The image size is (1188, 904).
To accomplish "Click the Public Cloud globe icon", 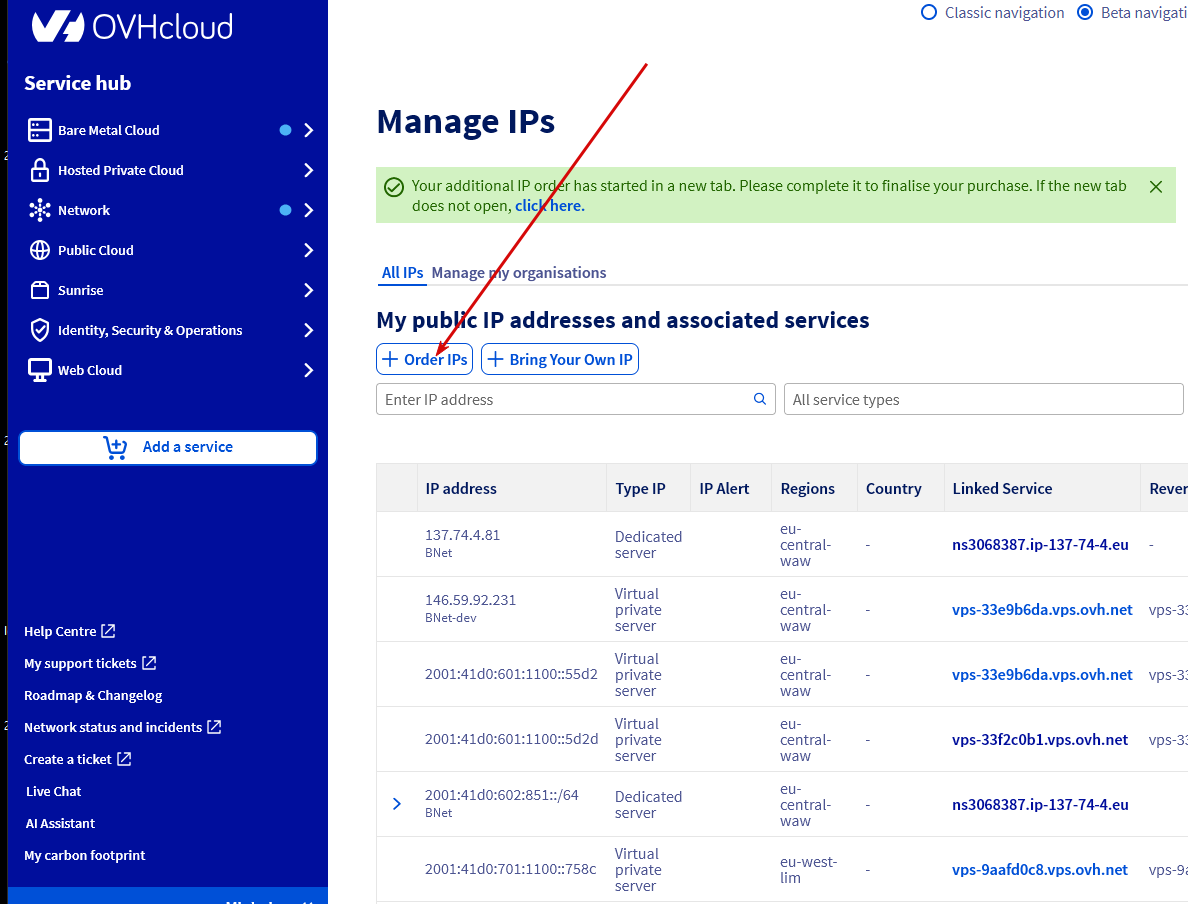I will pos(39,250).
